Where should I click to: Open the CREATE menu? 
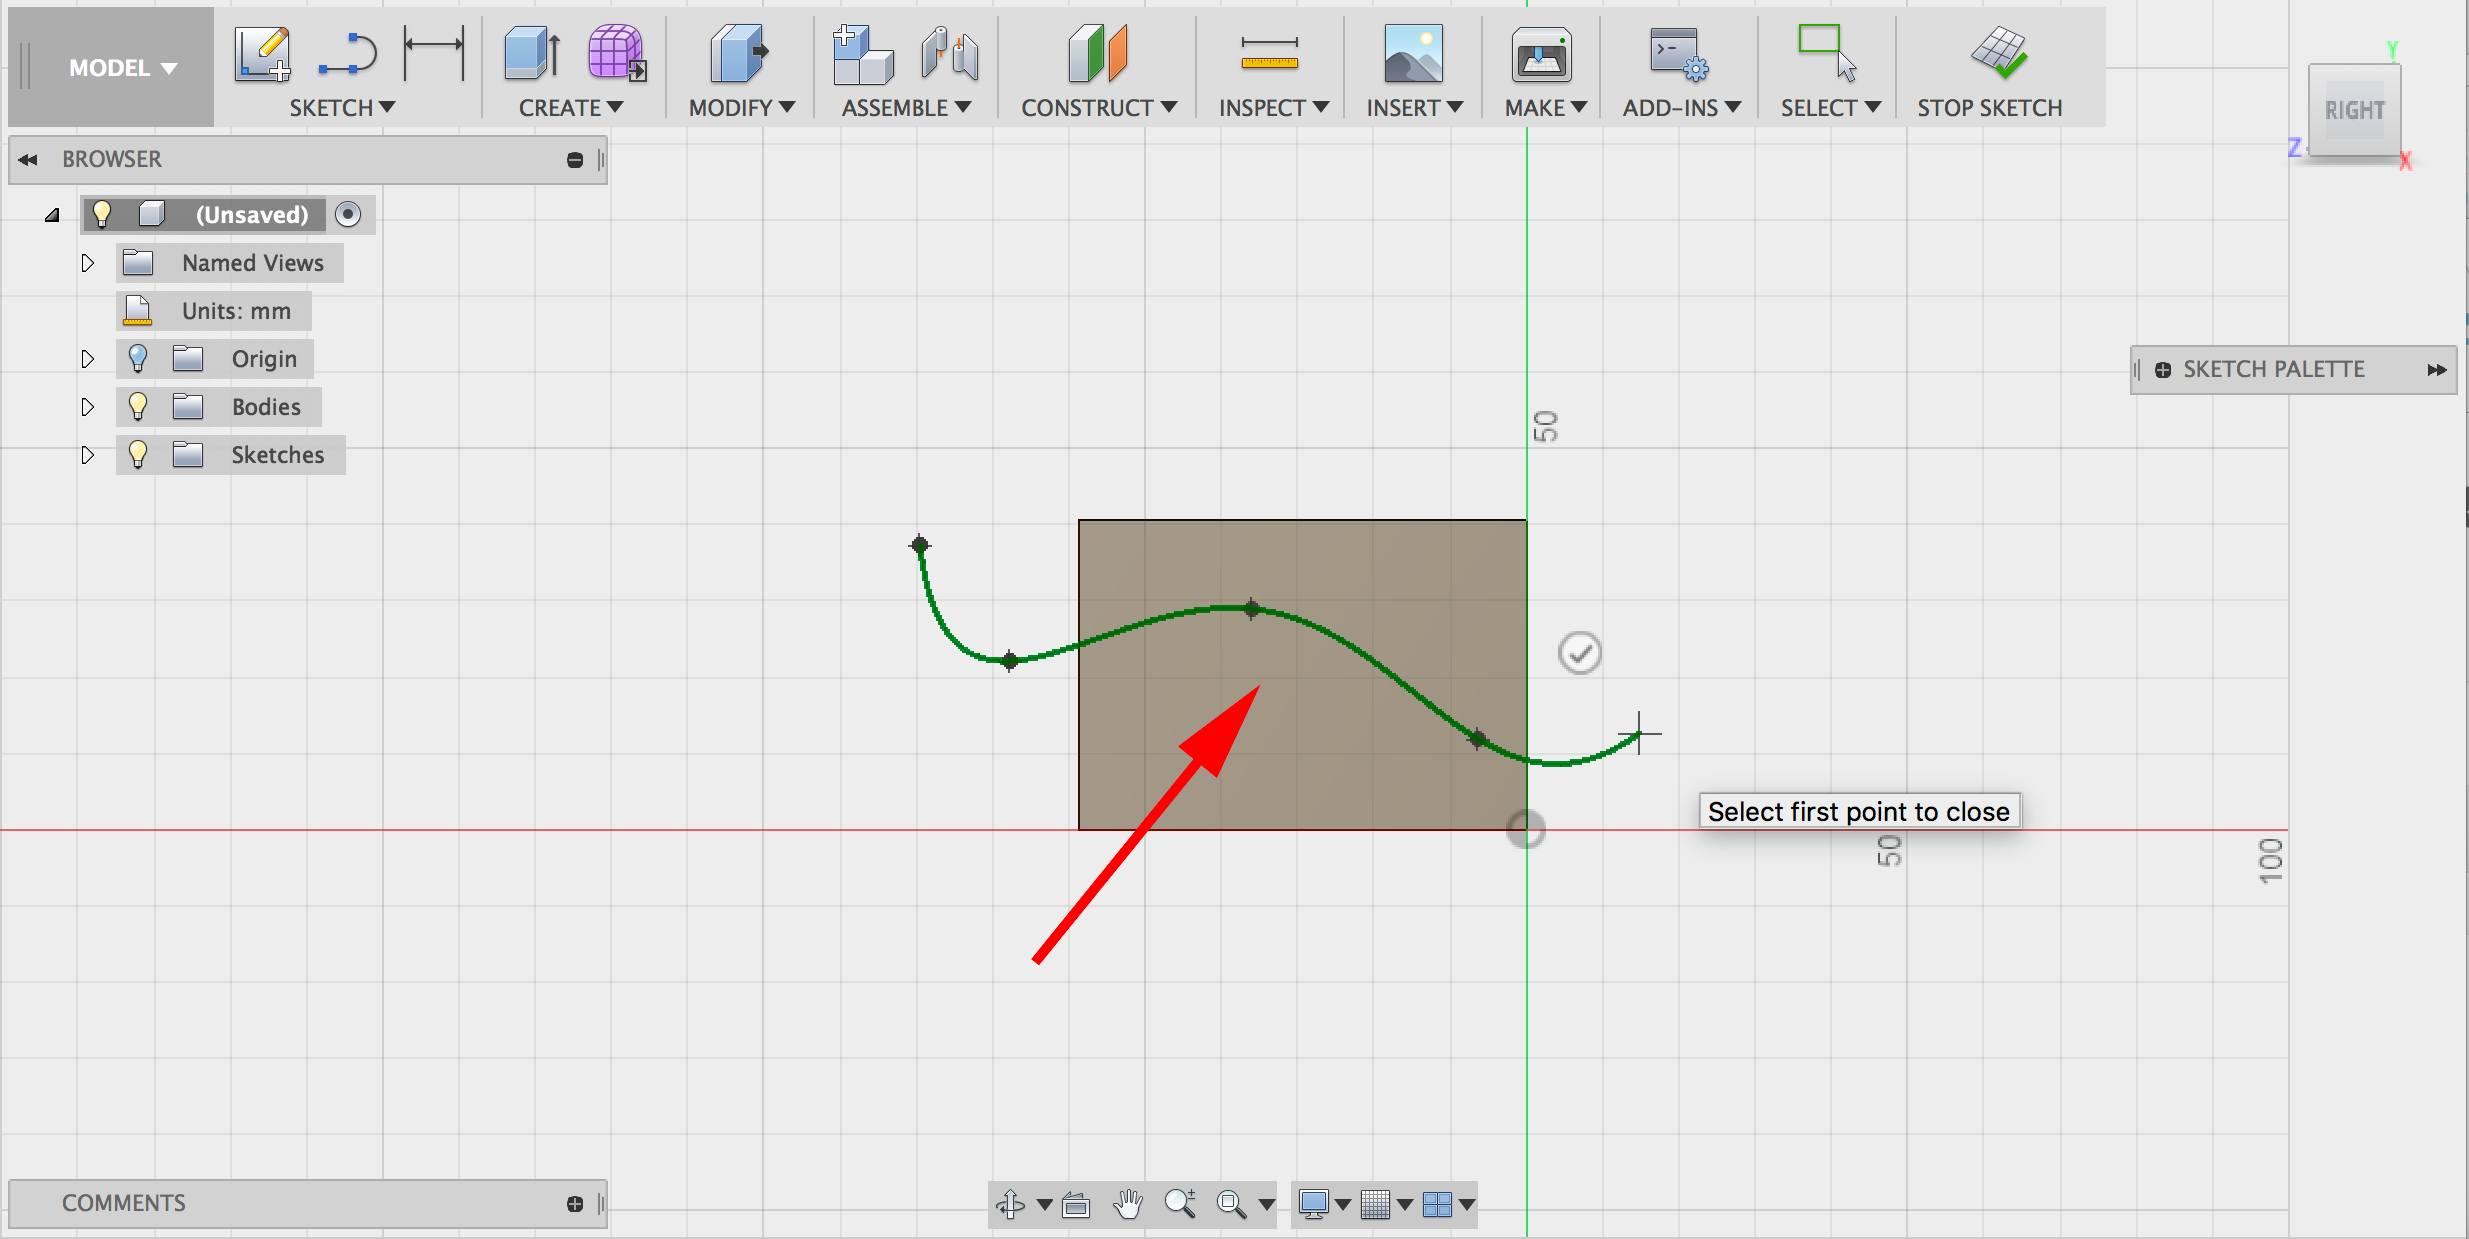point(570,108)
